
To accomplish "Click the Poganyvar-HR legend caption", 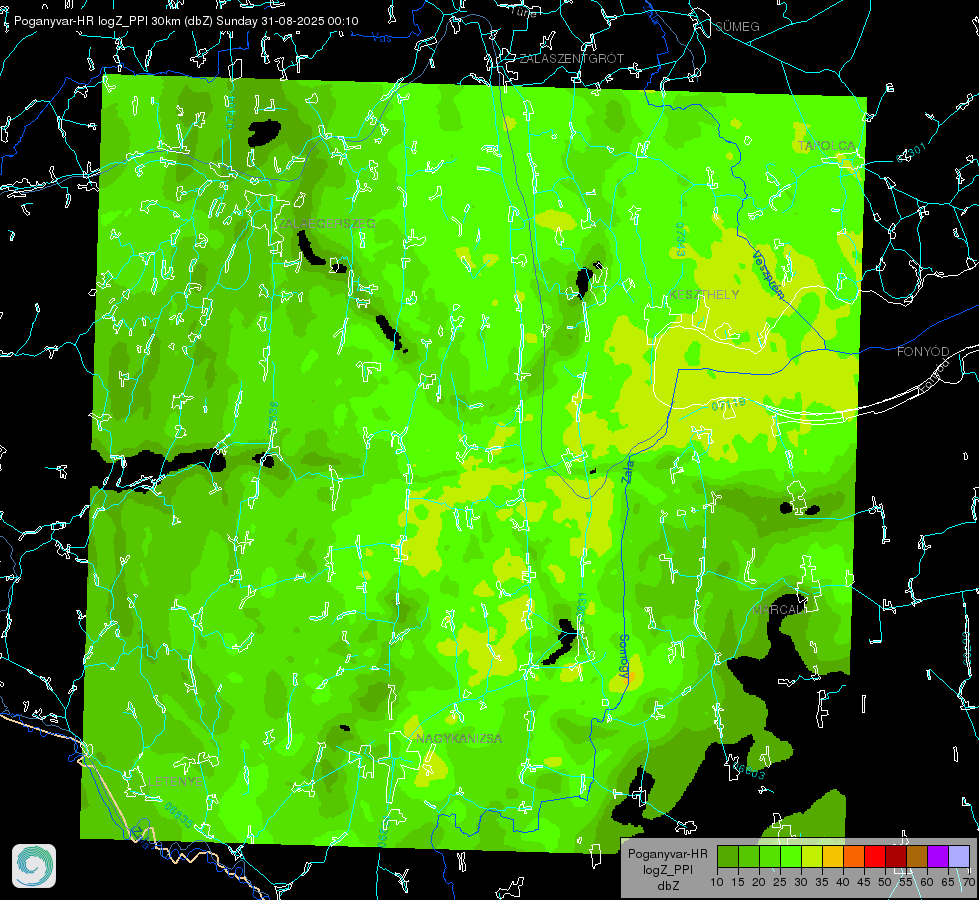I will pos(668,853).
